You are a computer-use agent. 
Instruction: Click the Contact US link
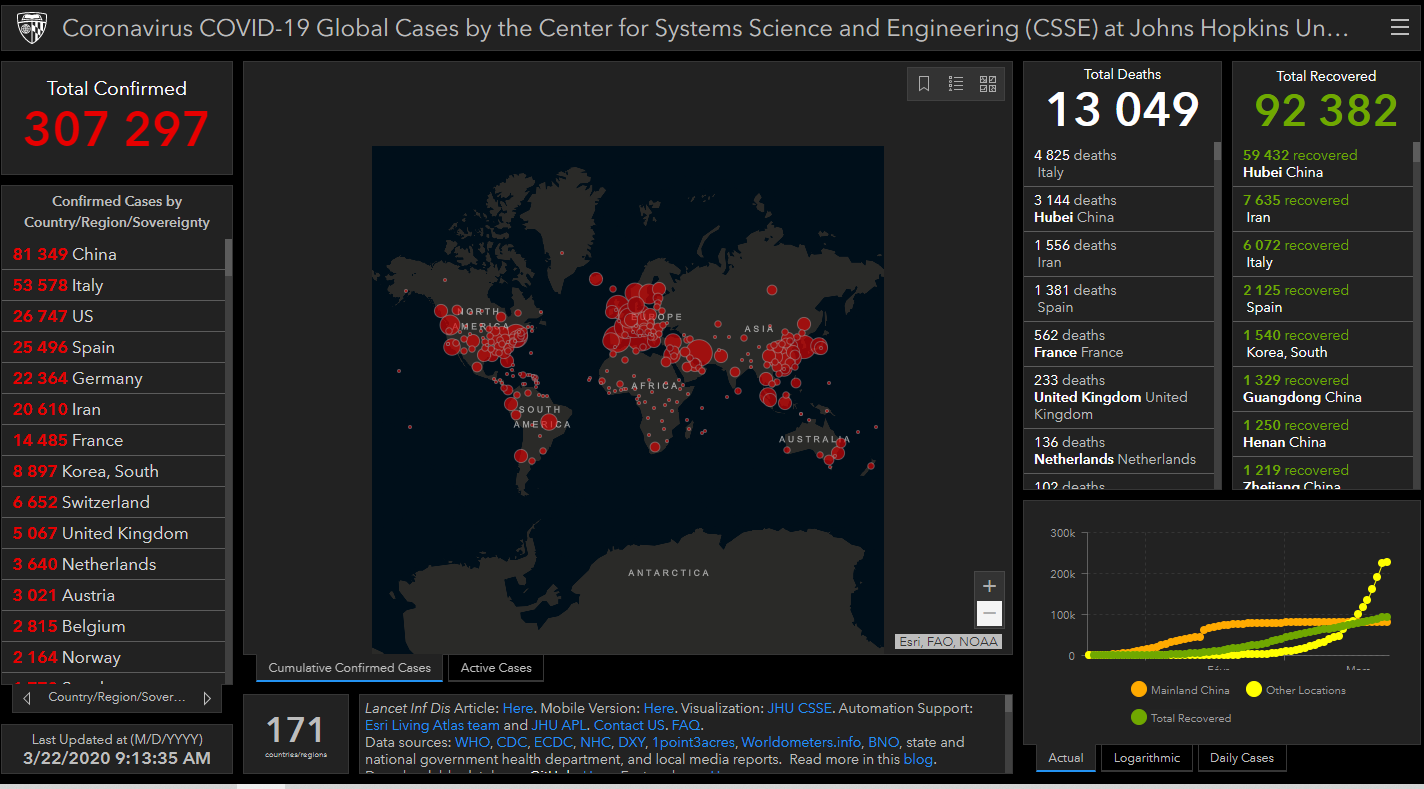(629, 725)
